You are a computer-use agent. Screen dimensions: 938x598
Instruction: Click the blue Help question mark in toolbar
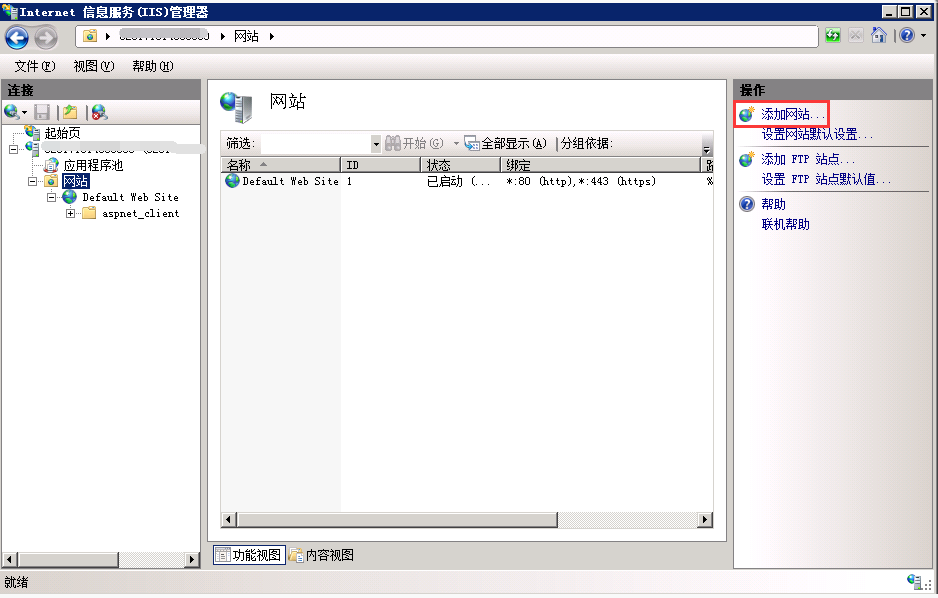906,36
